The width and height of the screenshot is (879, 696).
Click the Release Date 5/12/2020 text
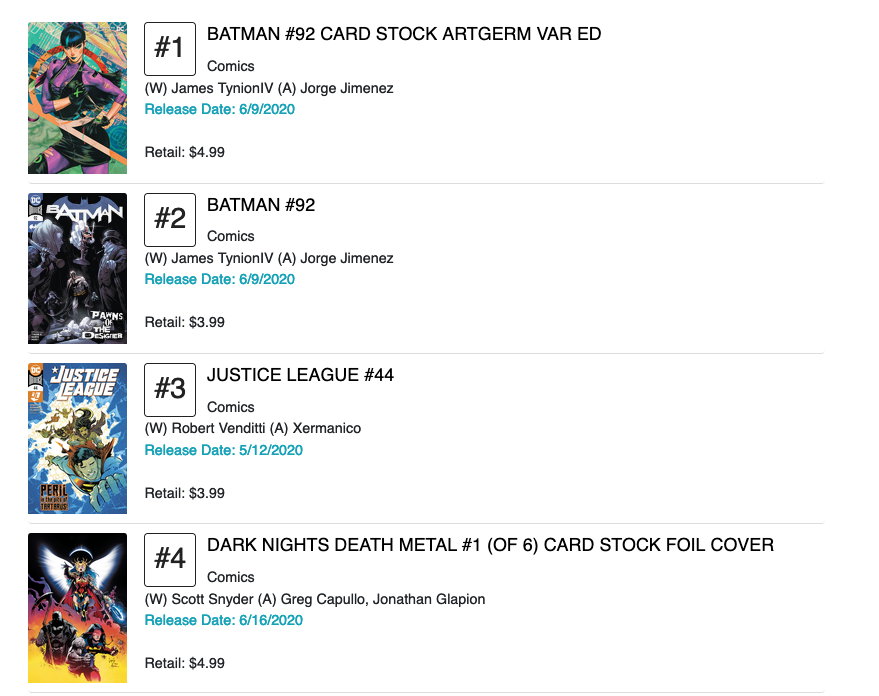point(224,450)
